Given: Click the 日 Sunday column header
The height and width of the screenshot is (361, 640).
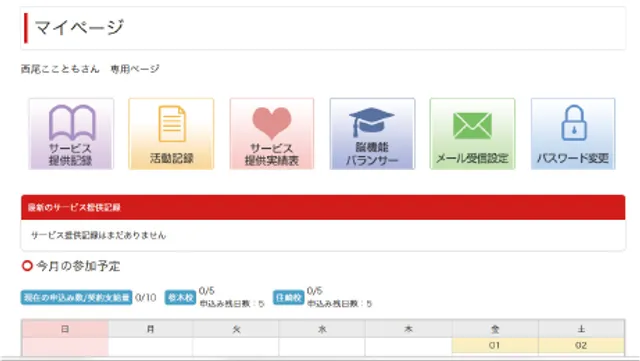Looking at the screenshot, I should pos(65,329).
